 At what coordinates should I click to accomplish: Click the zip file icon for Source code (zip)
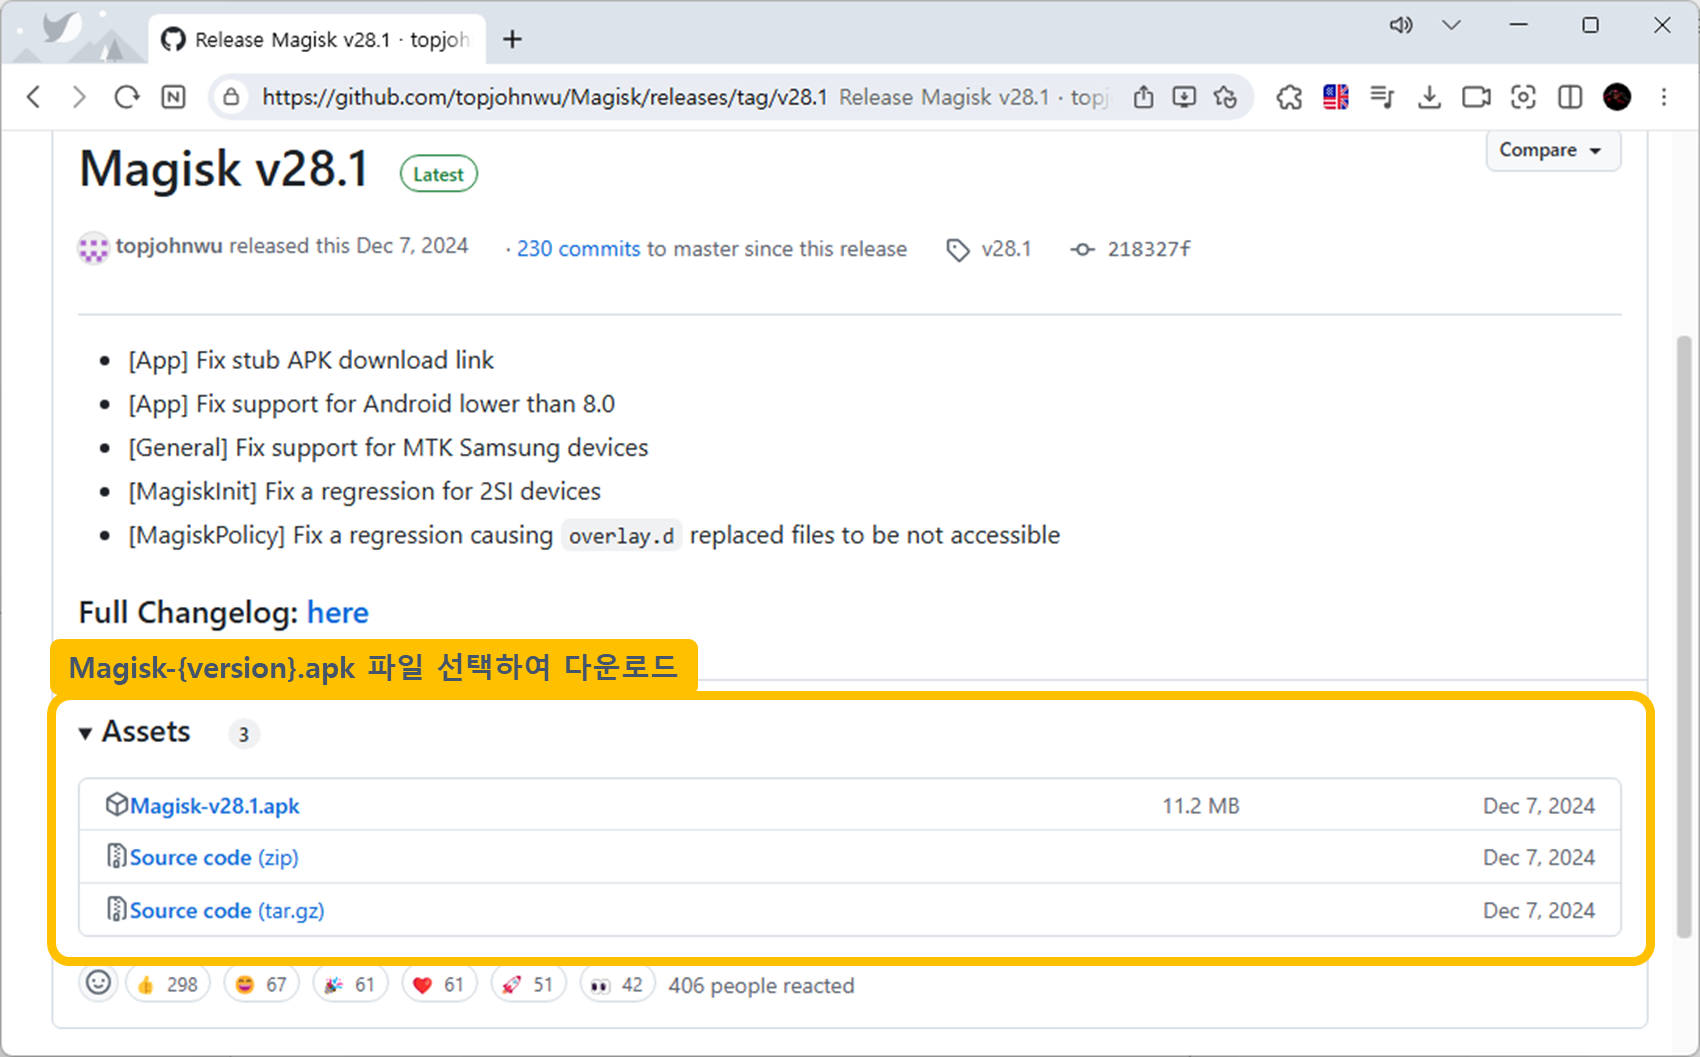[x=117, y=856]
